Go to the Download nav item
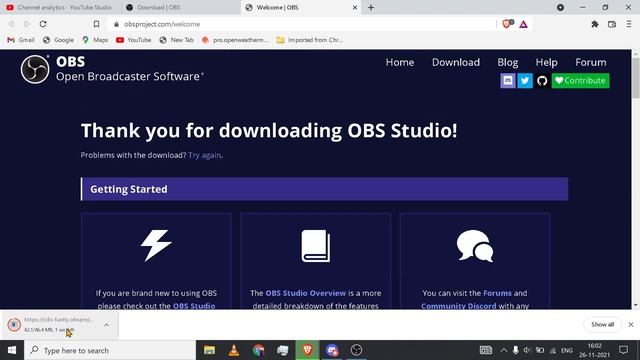 pyautogui.click(x=456, y=62)
